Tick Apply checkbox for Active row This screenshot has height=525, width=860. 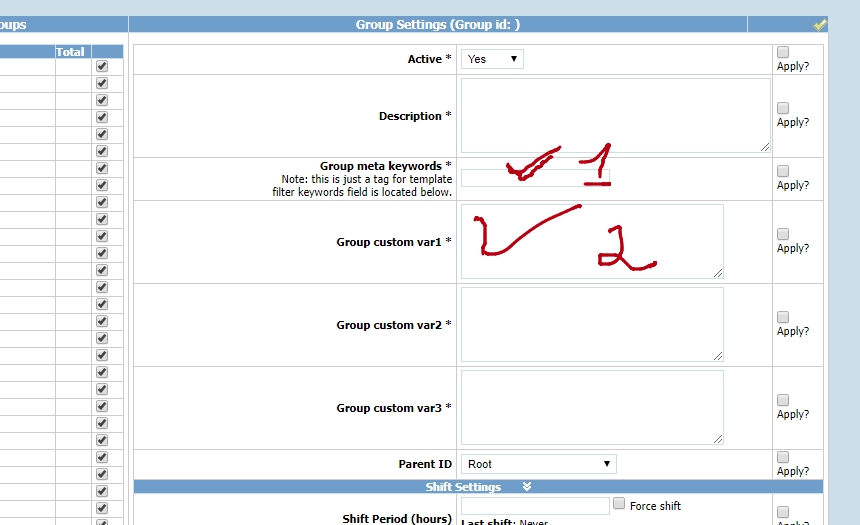[783, 52]
